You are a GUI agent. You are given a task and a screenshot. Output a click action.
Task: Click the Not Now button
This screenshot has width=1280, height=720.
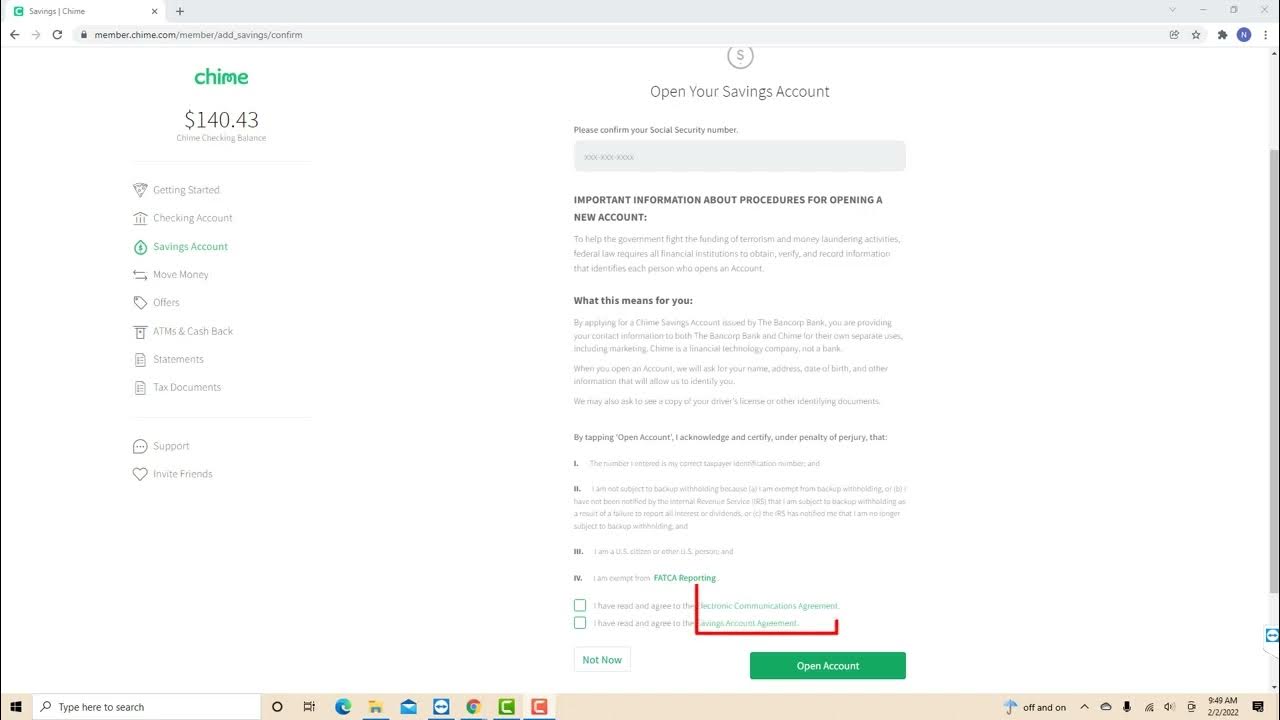[x=602, y=659]
